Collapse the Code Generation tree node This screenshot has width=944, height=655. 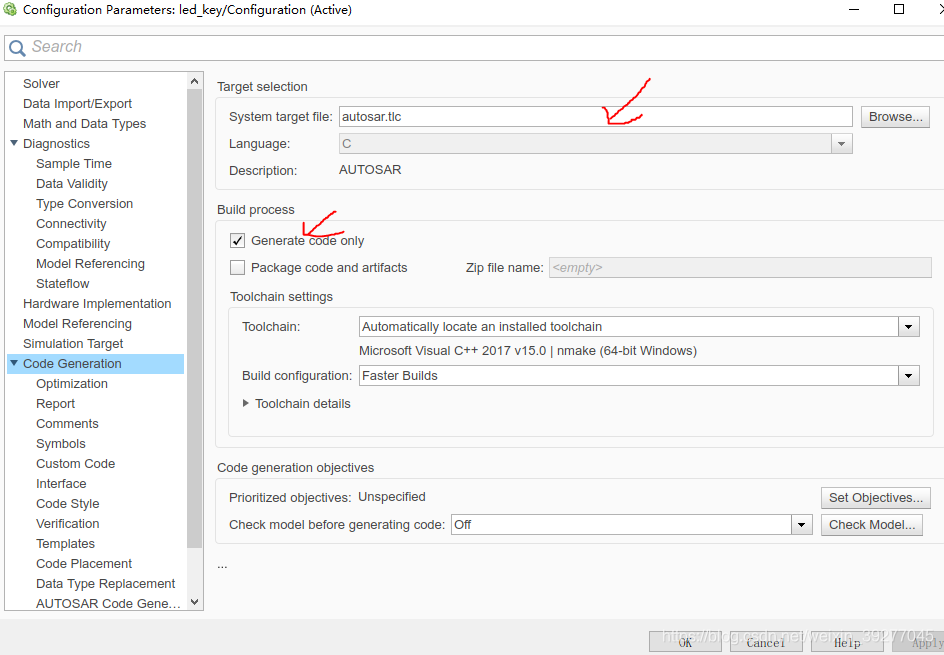[14, 363]
